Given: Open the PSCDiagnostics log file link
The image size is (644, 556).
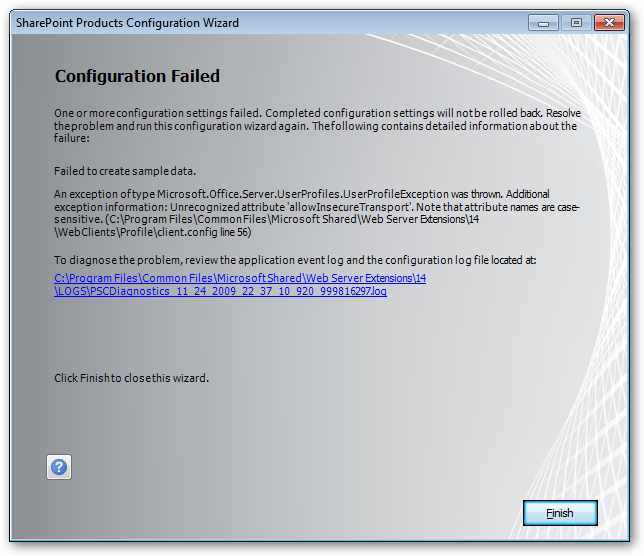Looking at the screenshot, I should click(x=240, y=285).
